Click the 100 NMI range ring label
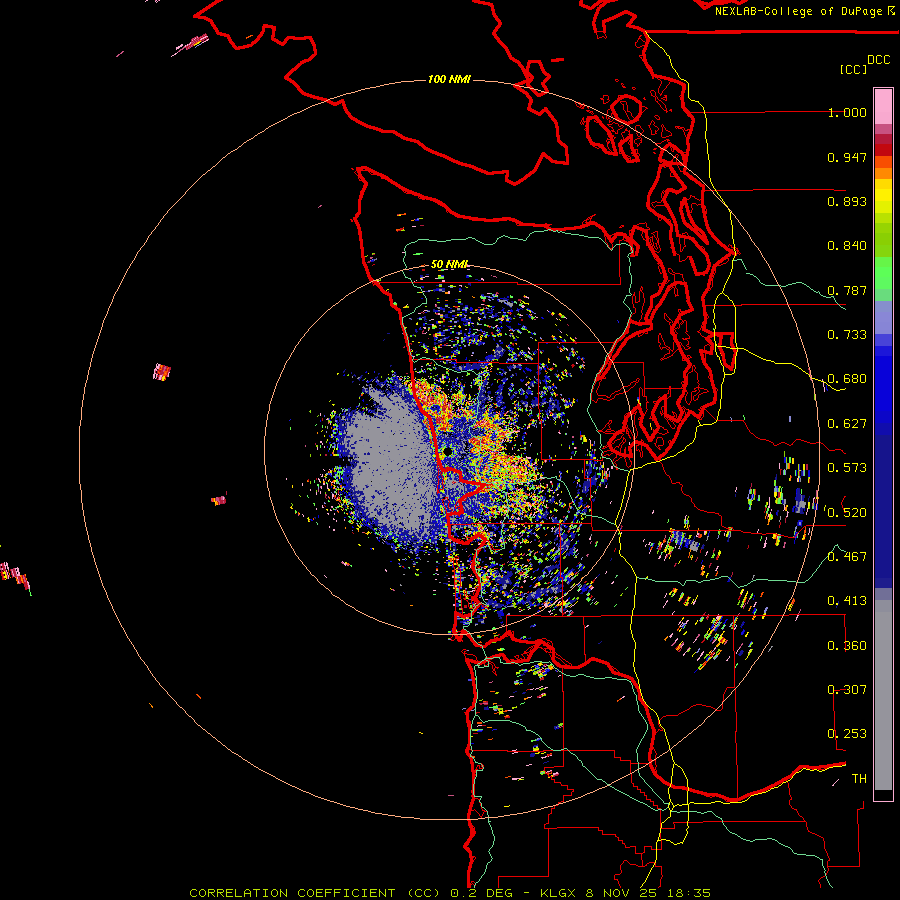The width and height of the screenshot is (900, 900). pyautogui.click(x=449, y=79)
